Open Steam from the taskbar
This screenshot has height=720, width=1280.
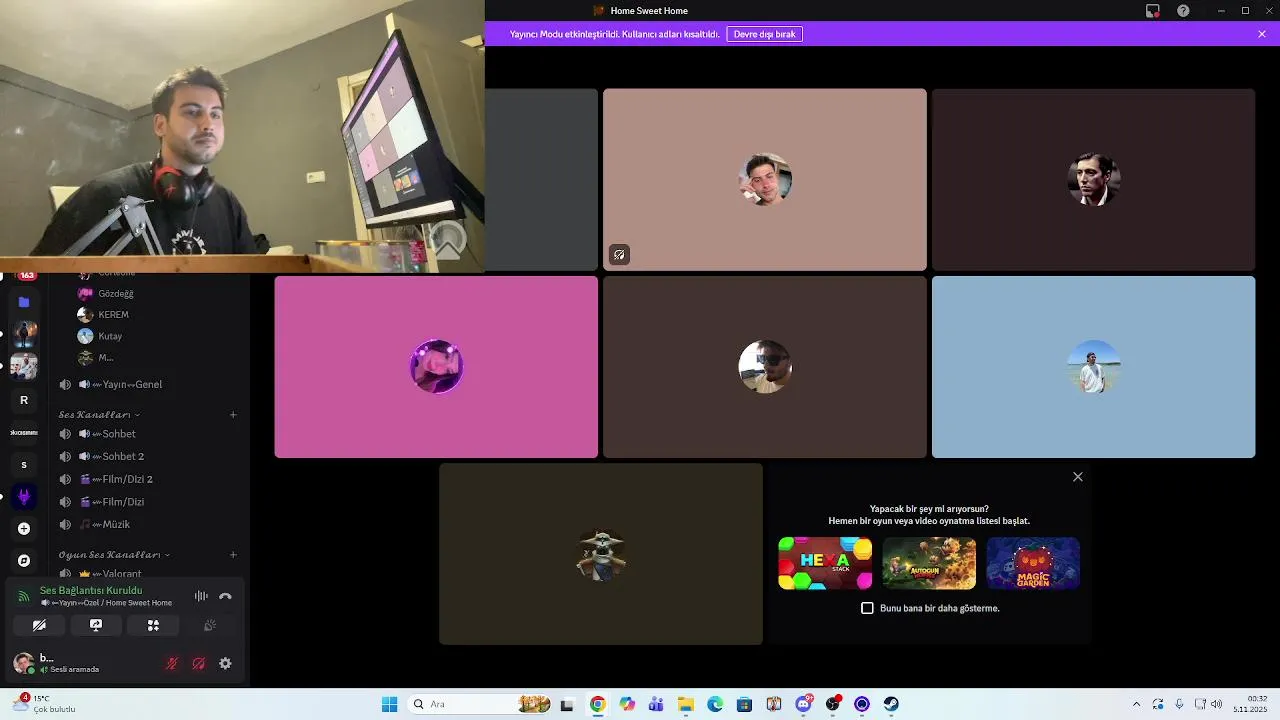891,704
